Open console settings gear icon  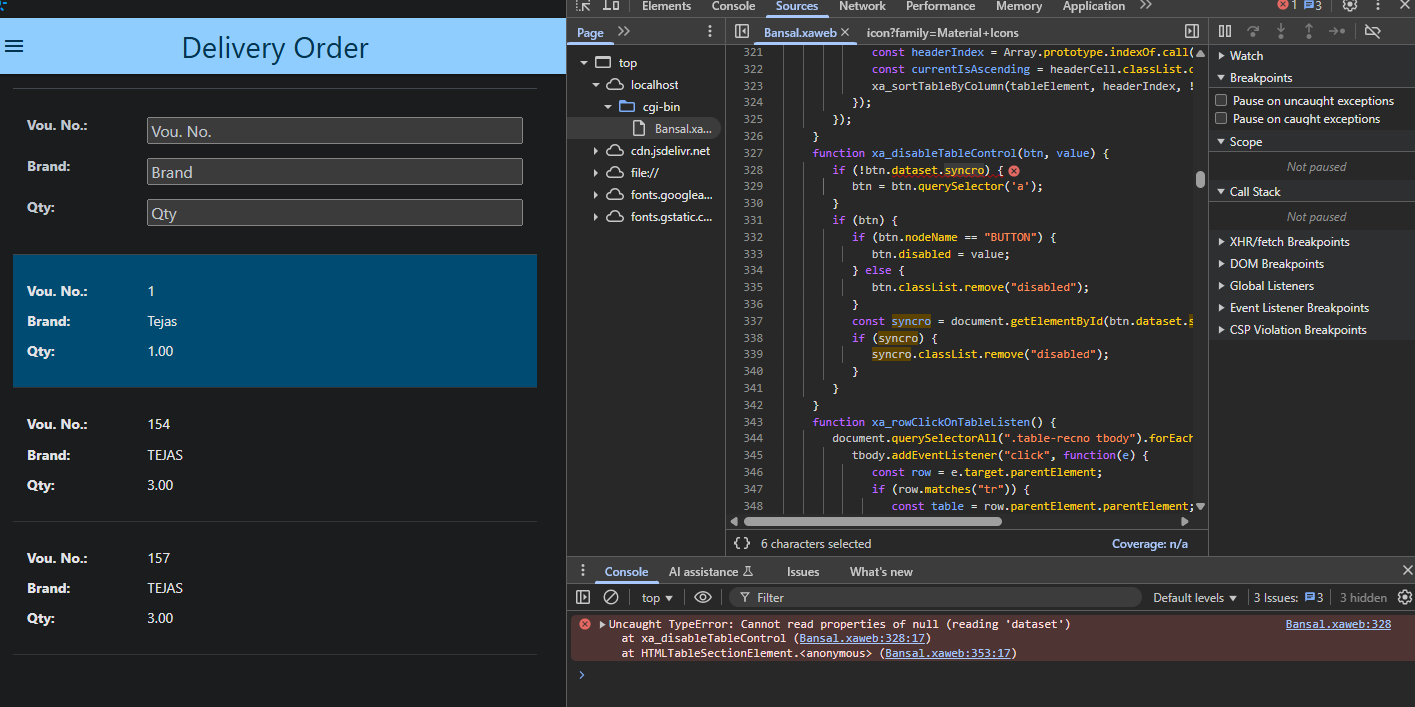pos(1404,597)
